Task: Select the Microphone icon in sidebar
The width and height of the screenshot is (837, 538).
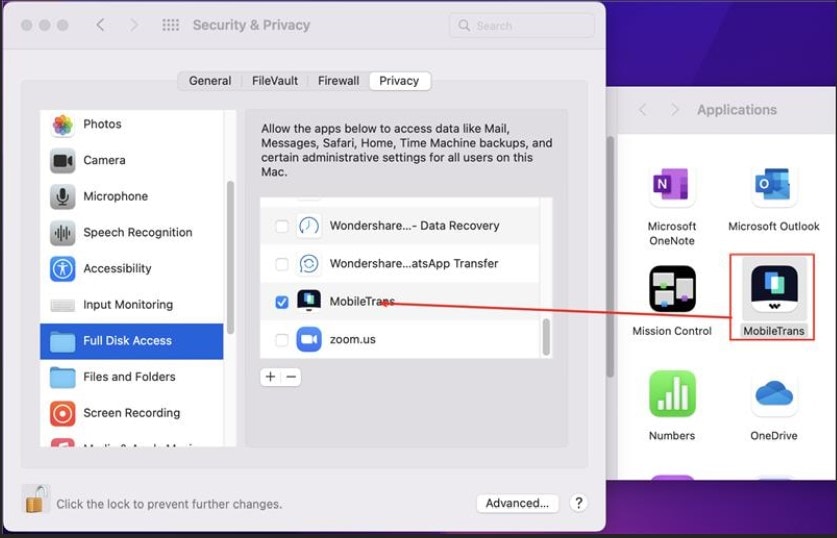Action: 62,196
